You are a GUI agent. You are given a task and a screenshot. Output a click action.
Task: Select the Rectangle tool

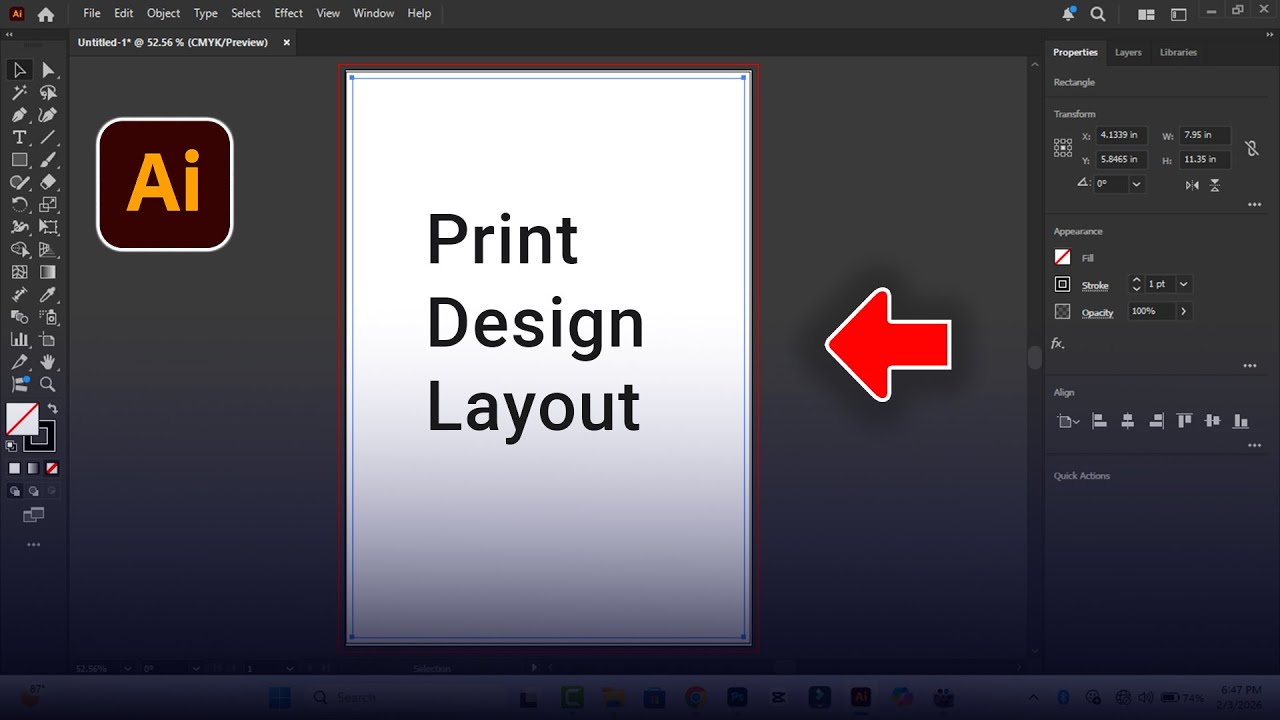(x=19, y=160)
